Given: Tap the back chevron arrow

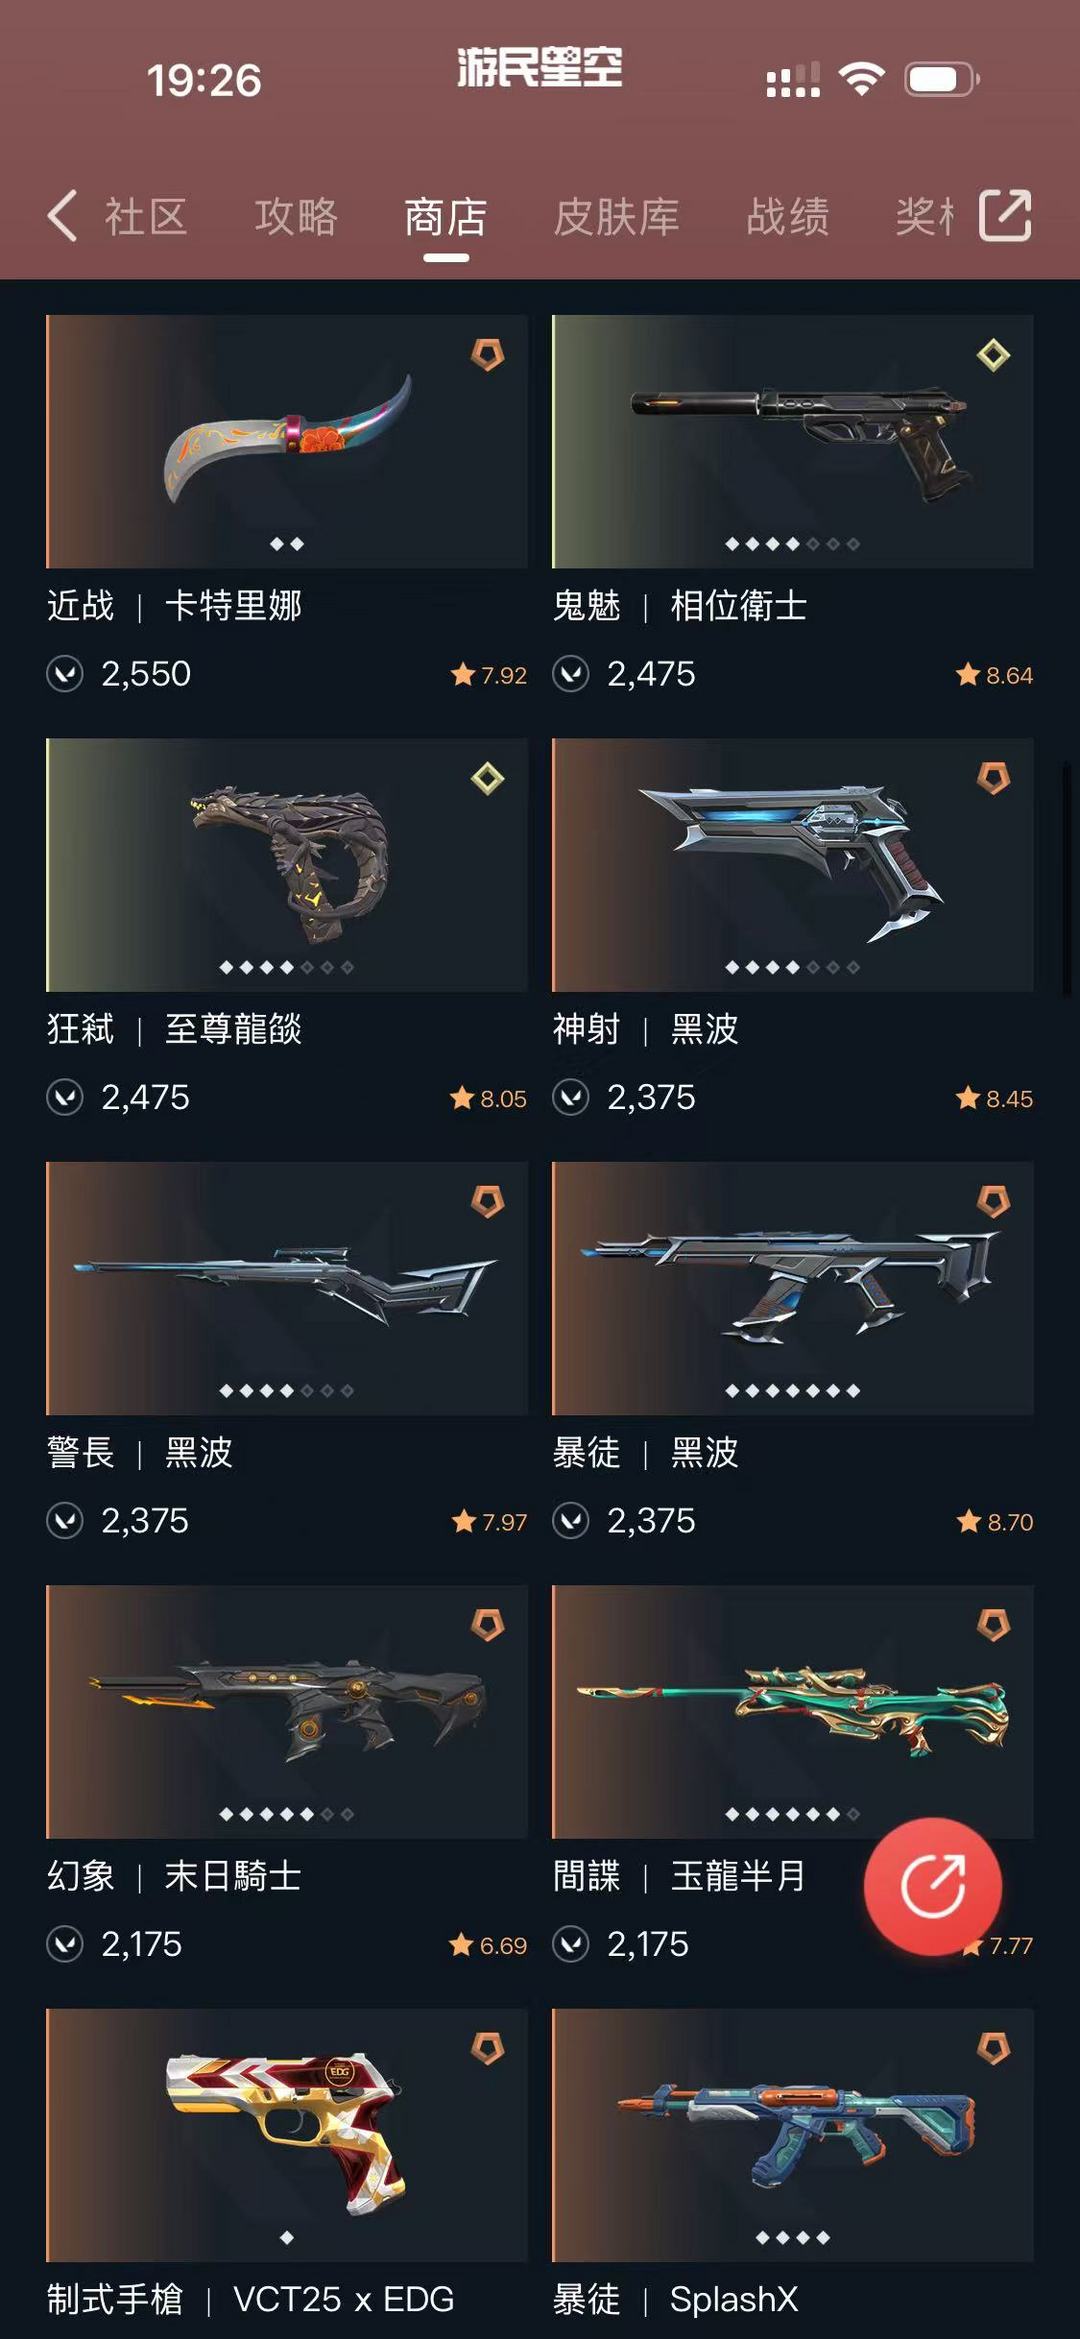Looking at the screenshot, I should coord(62,215).
